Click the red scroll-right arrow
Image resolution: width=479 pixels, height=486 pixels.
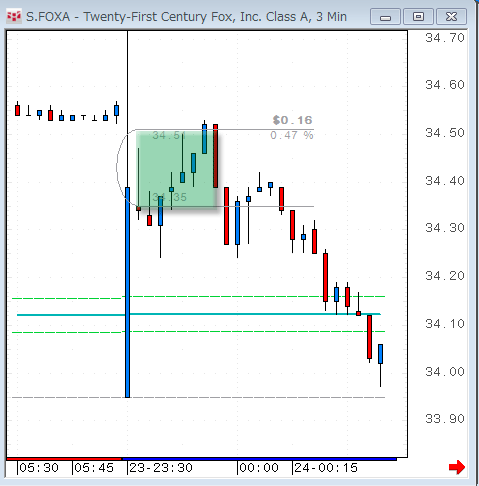pos(457,467)
